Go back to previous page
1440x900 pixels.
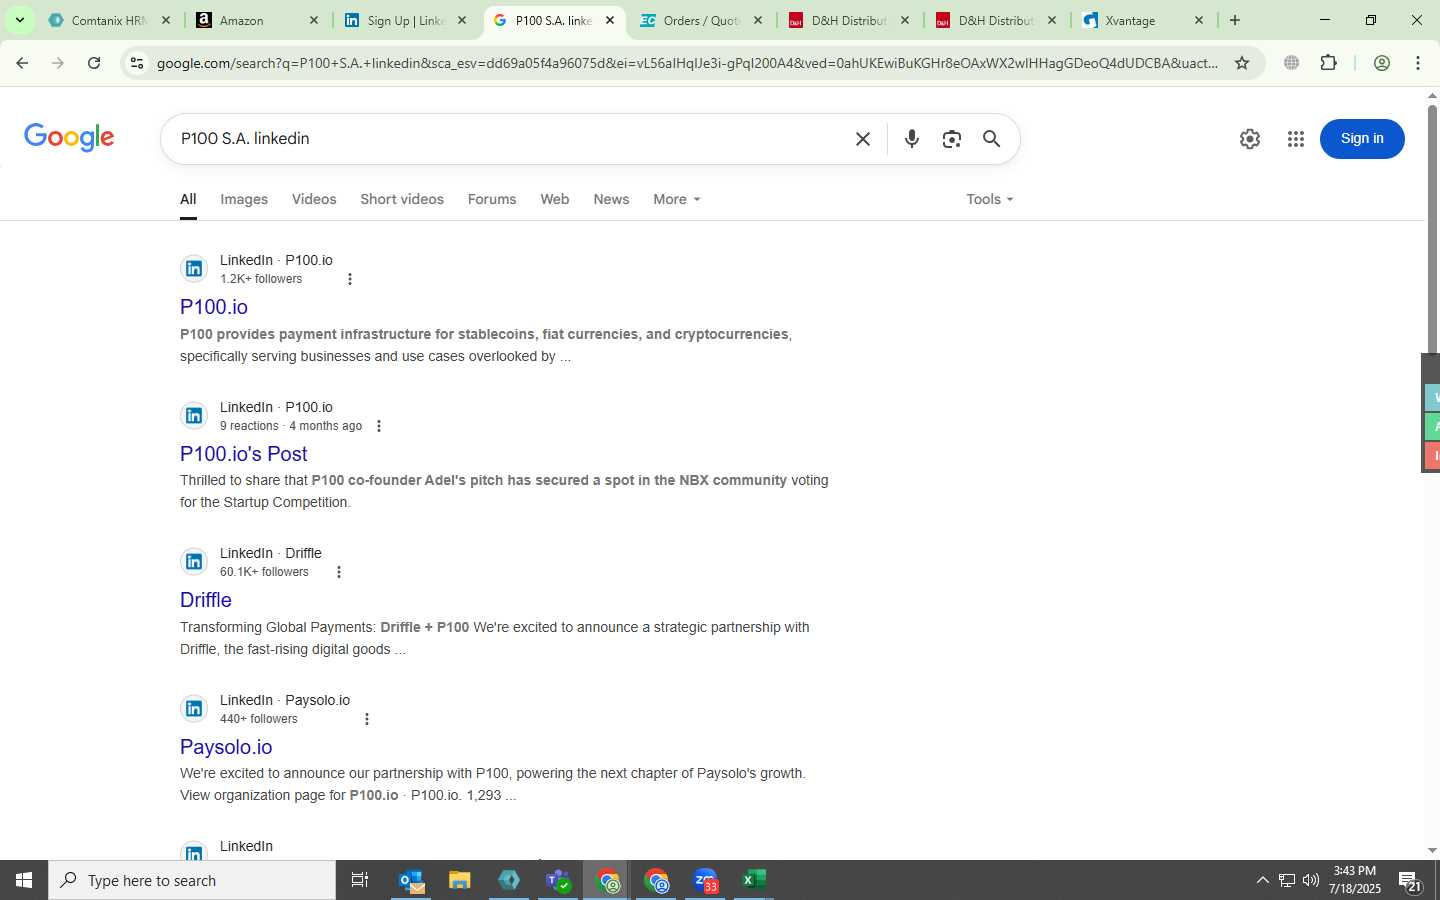tap(22, 63)
